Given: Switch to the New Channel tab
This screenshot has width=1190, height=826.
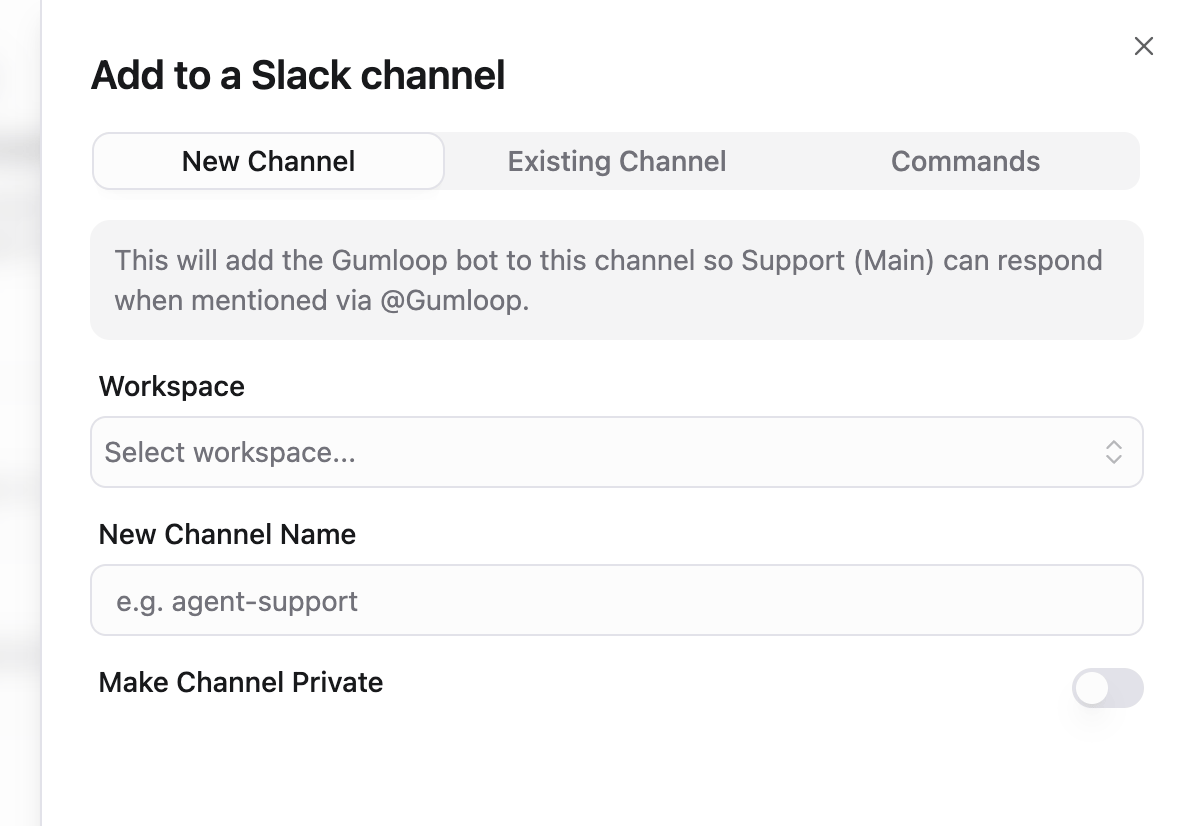Looking at the screenshot, I should 268,161.
